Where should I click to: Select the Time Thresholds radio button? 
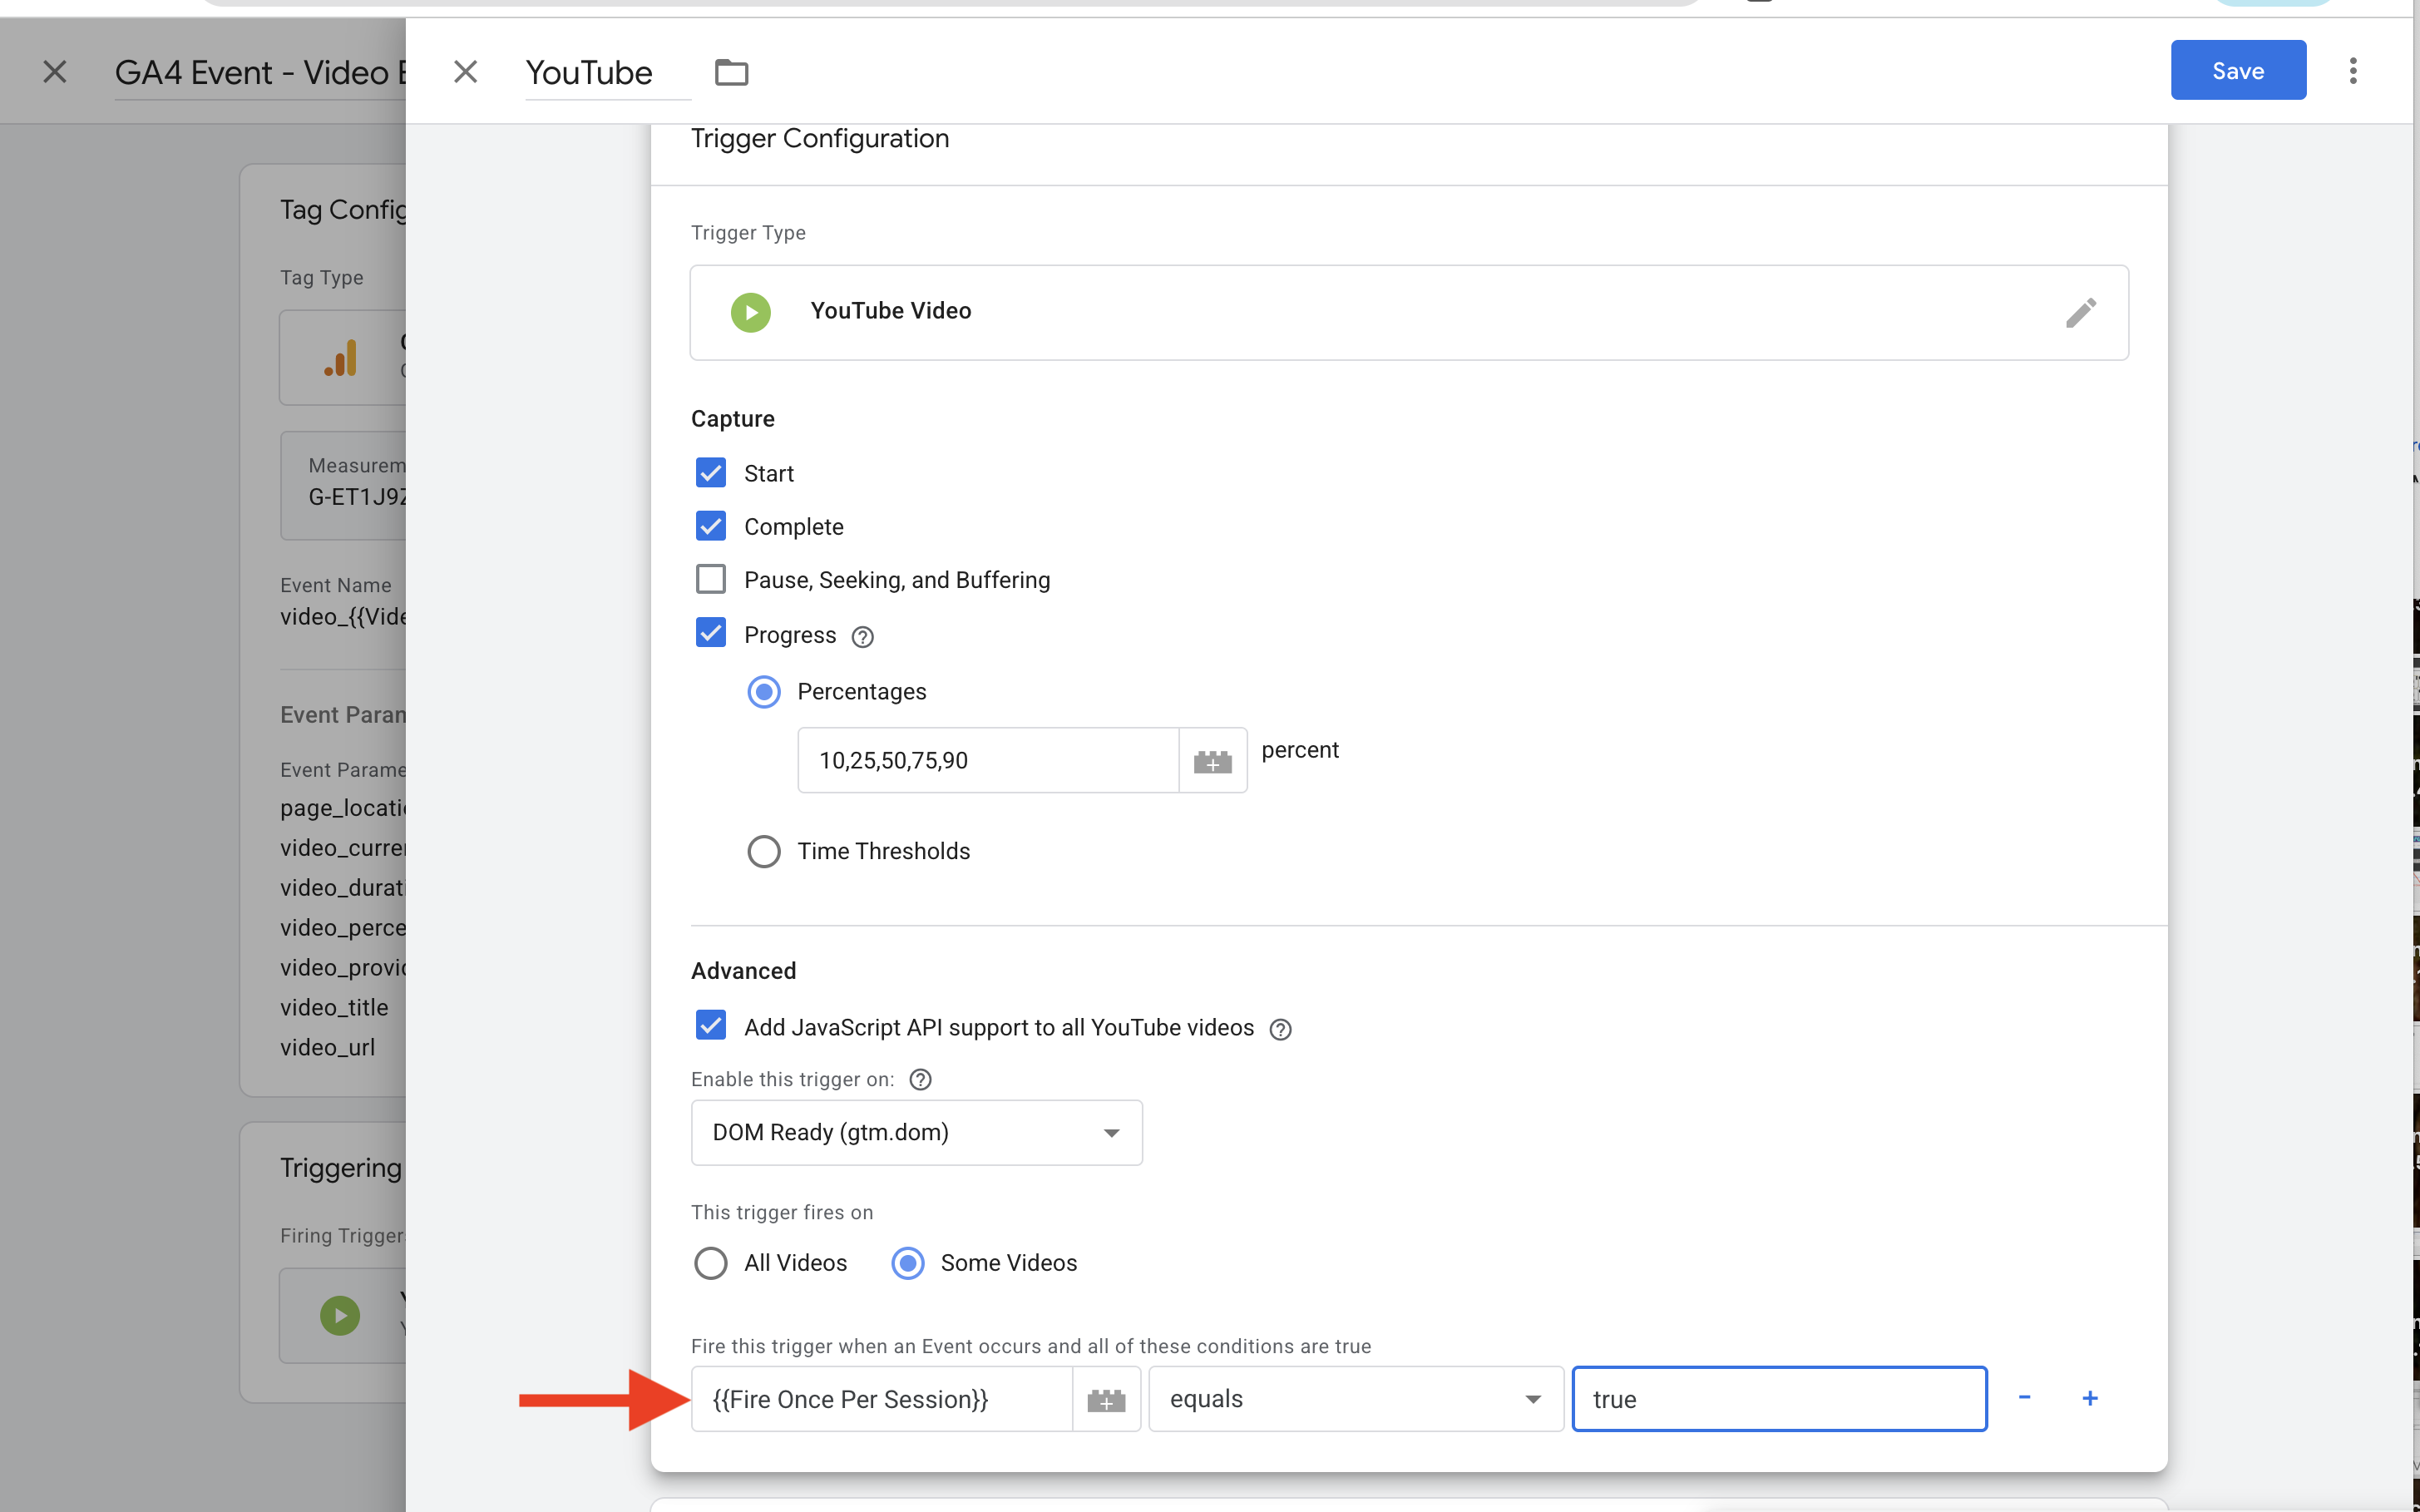coord(764,851)
